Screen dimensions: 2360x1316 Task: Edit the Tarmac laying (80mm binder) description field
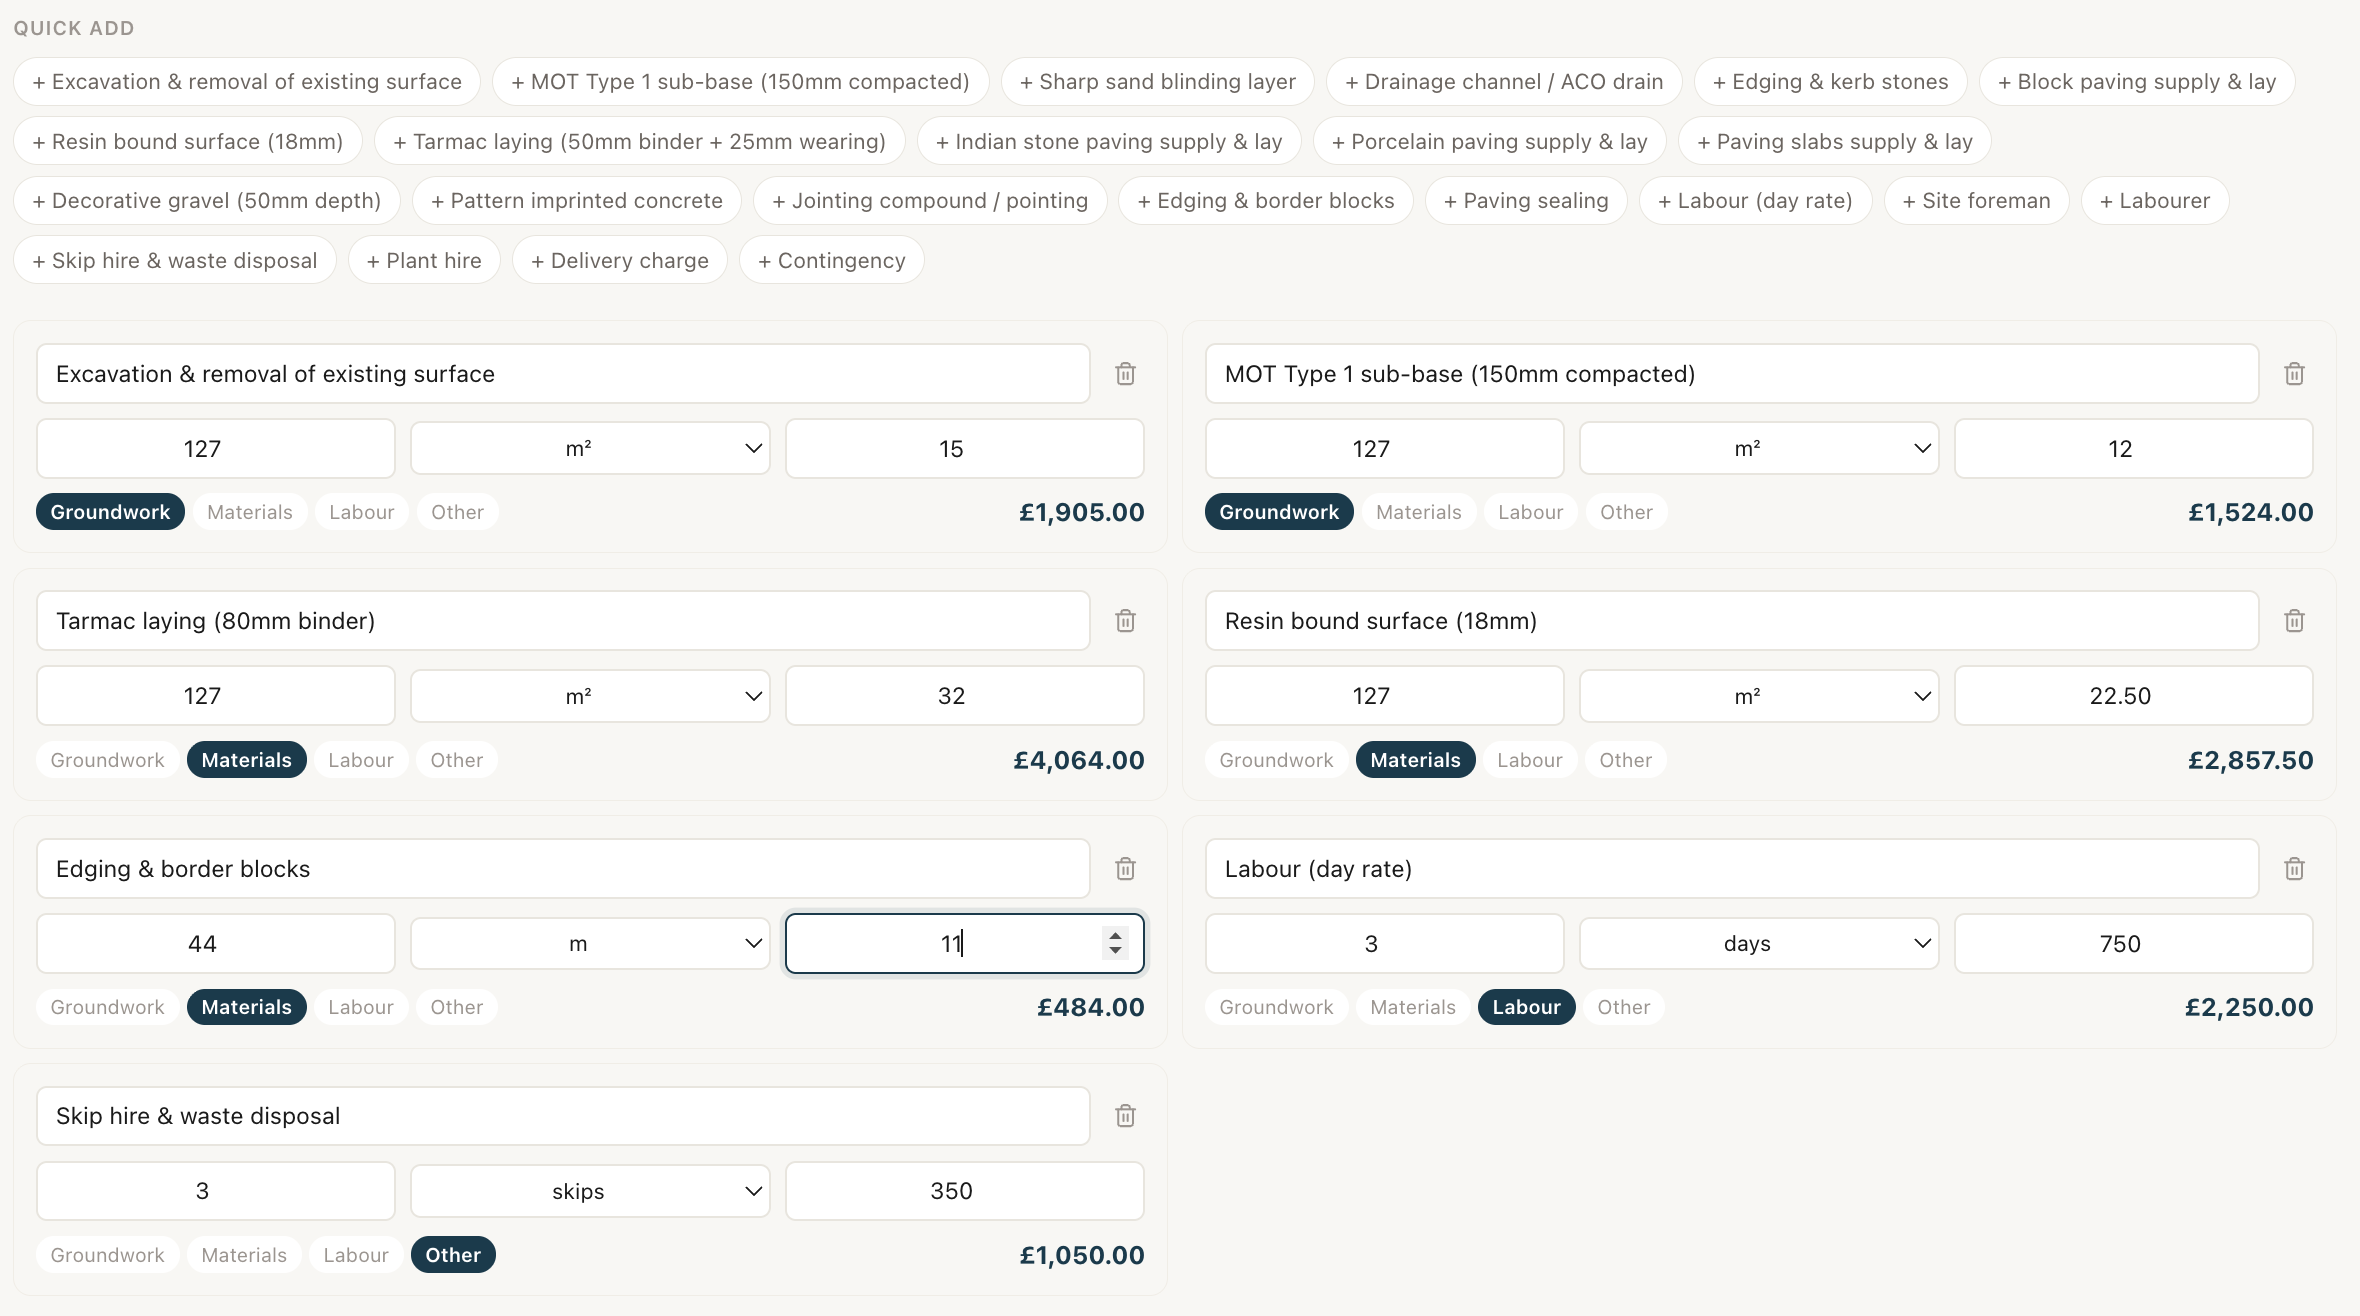pyautogui.click(x=563, y=621)
